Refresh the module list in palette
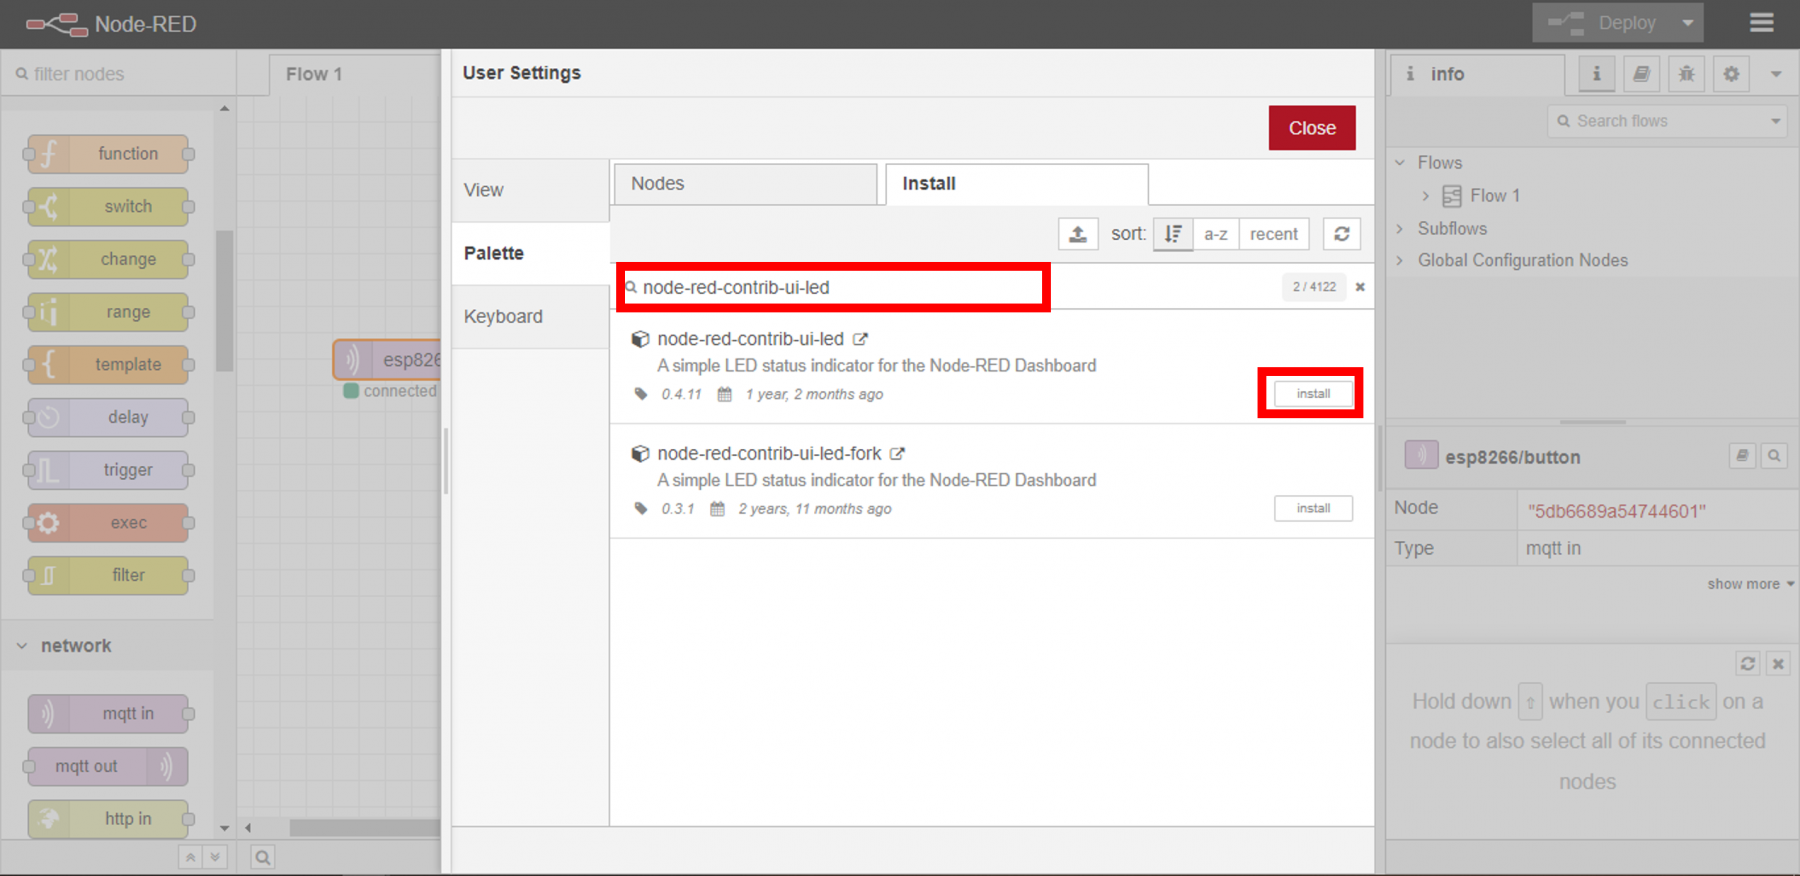The image size is (1800, 876). 1341,234
